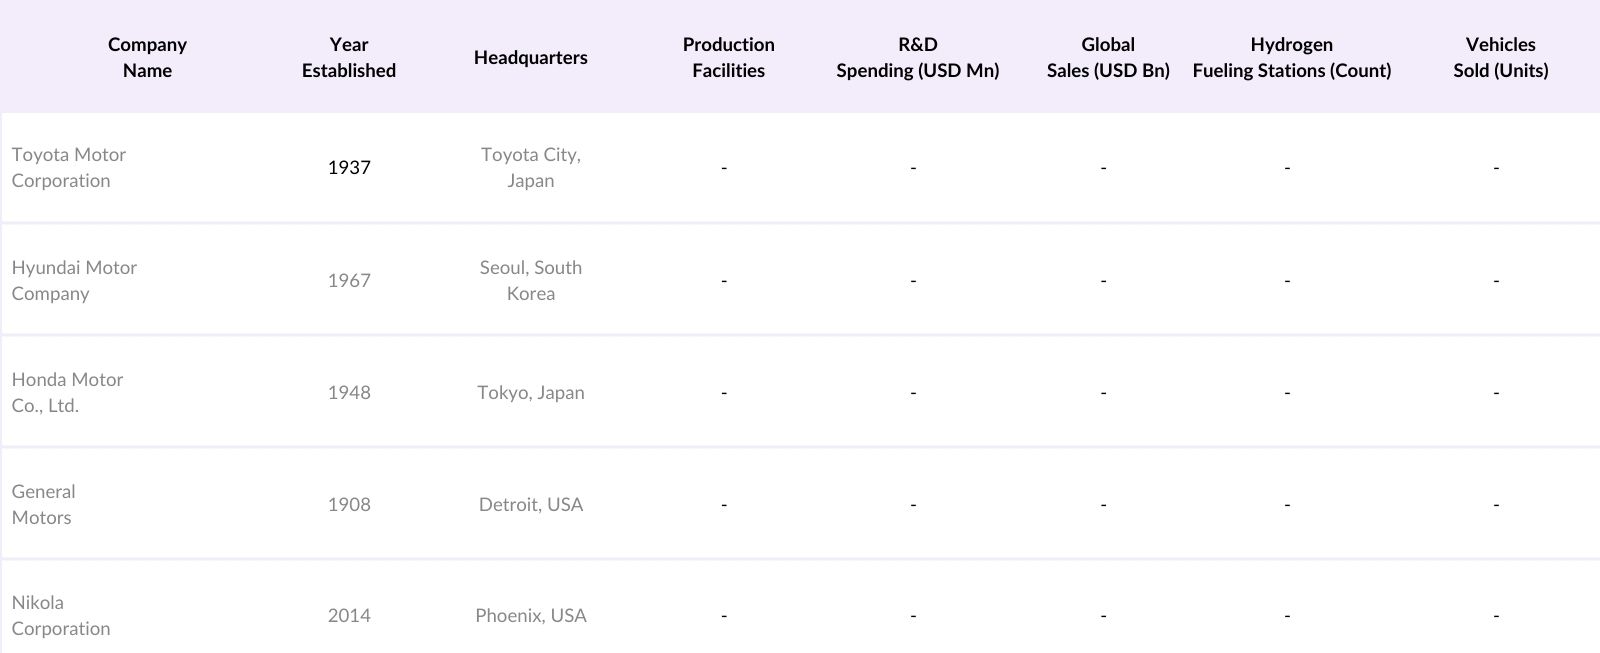Click the 1908 year established cell

349,505
